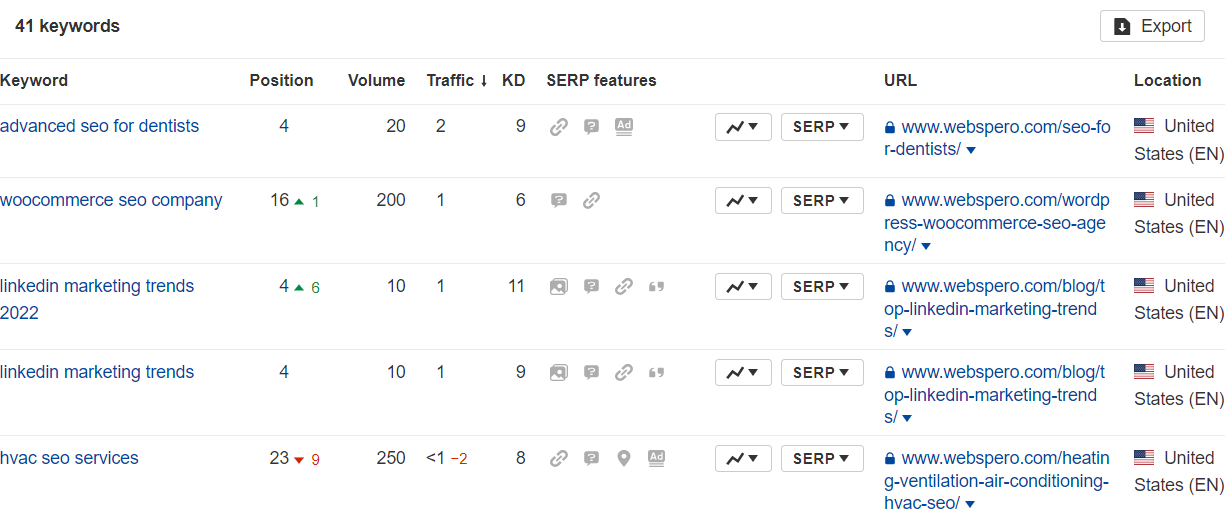Open position history chart dropdown for woocommerce seo company
1225x521 pixels.
(x=743, y=200)
